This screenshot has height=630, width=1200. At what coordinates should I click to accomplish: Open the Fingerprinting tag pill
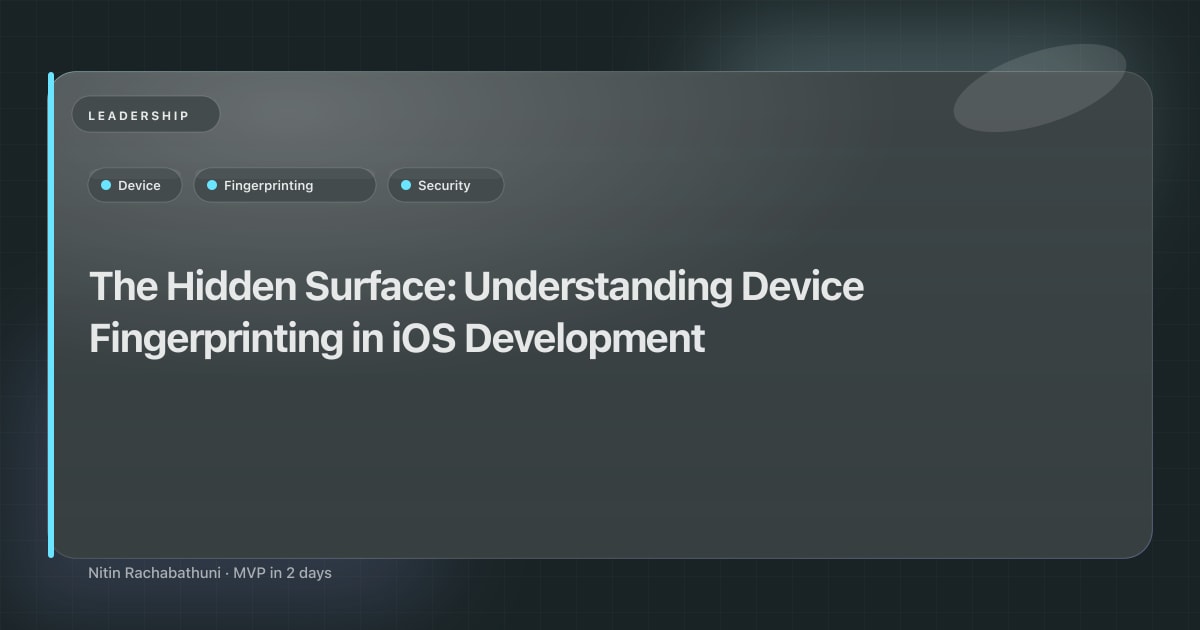(284, 185)
